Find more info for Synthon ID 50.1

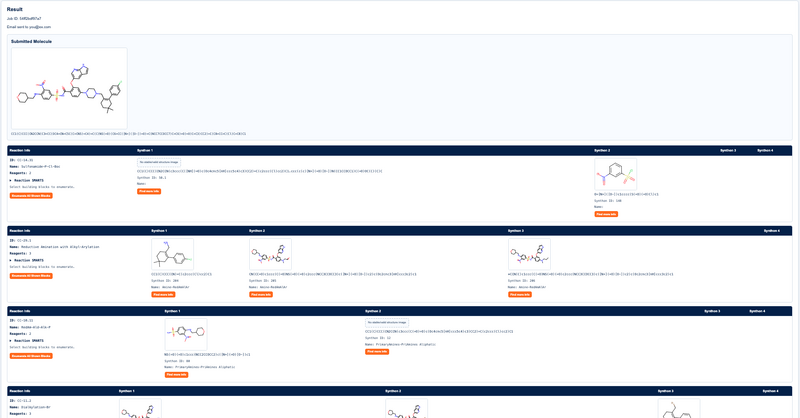click(x=149, y=191)
